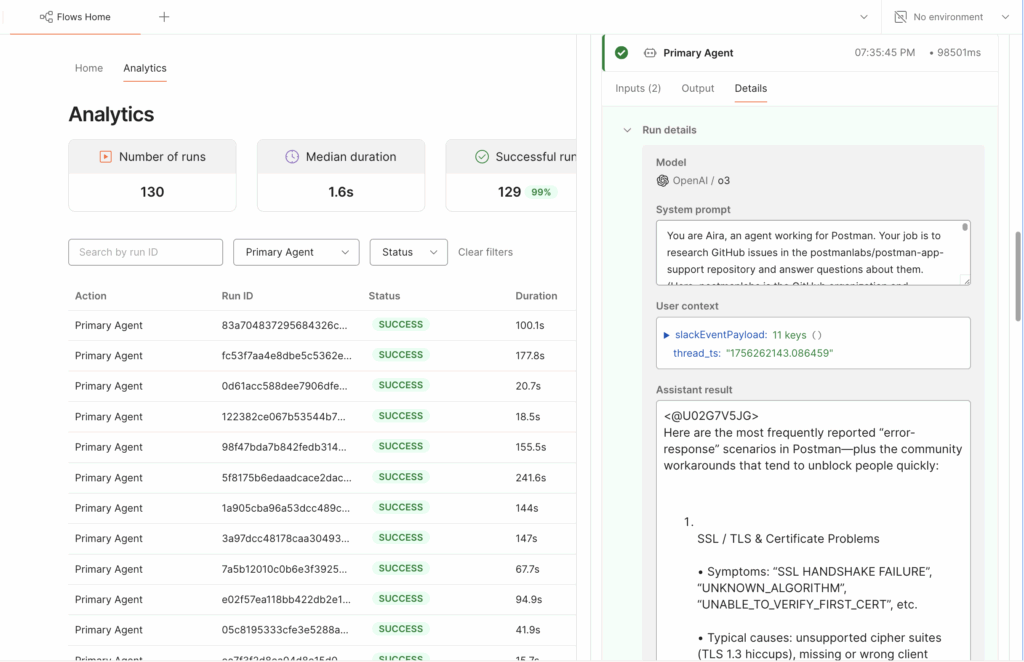Collapse the Run details section
Screen dimensions: 1024x662
(627, 130)
